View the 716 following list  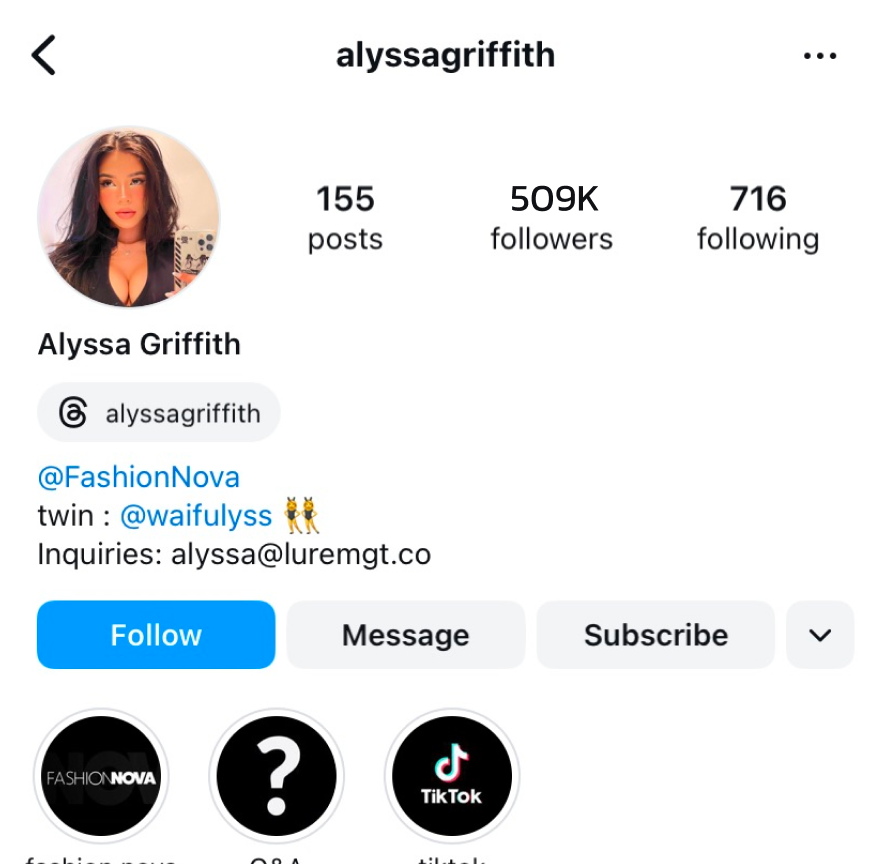(758, 217)
